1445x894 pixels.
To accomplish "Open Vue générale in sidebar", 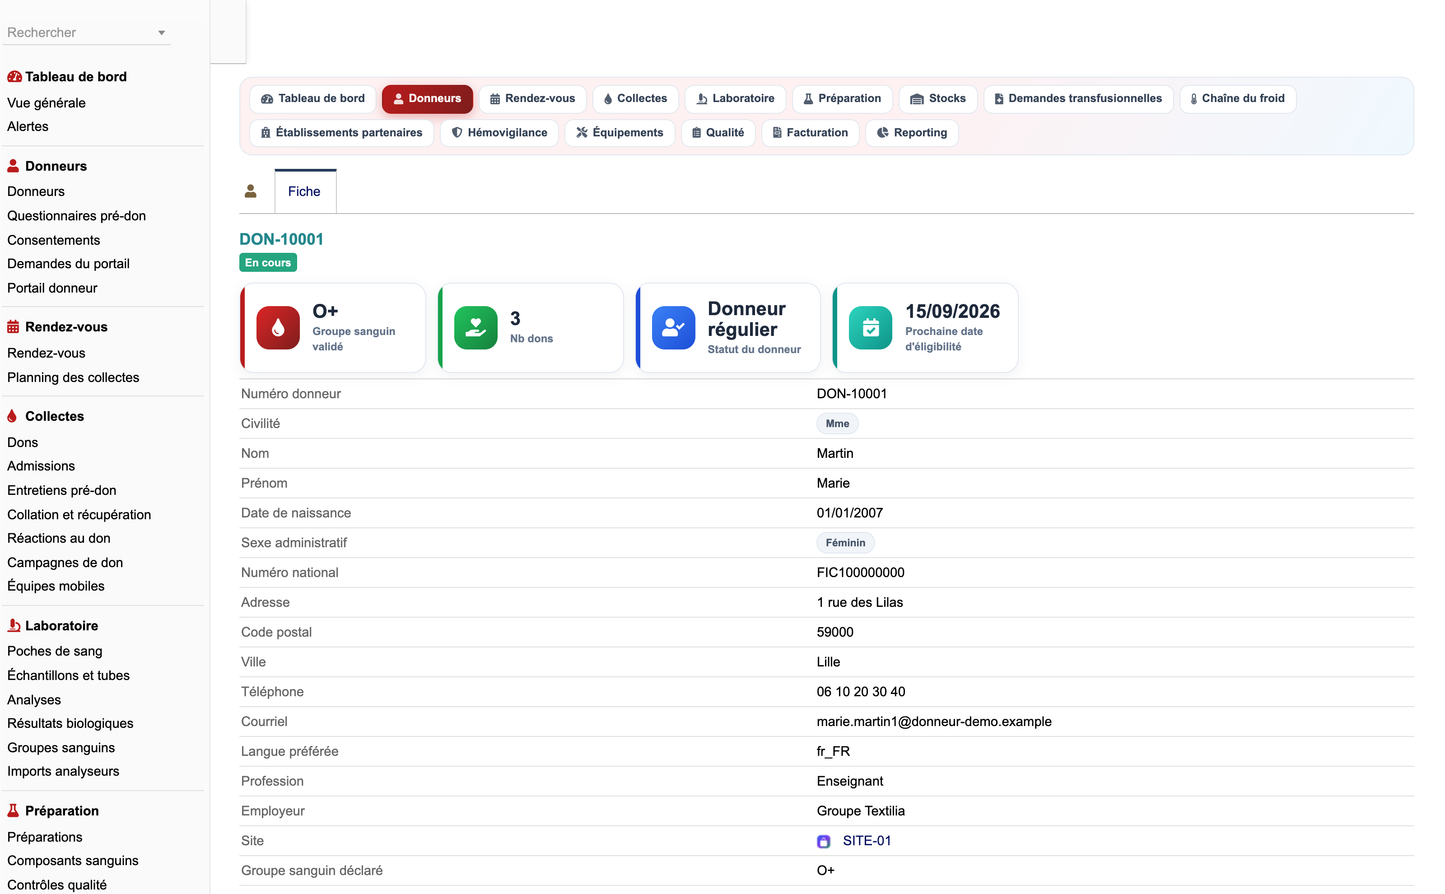I will (x=46, y=103).
